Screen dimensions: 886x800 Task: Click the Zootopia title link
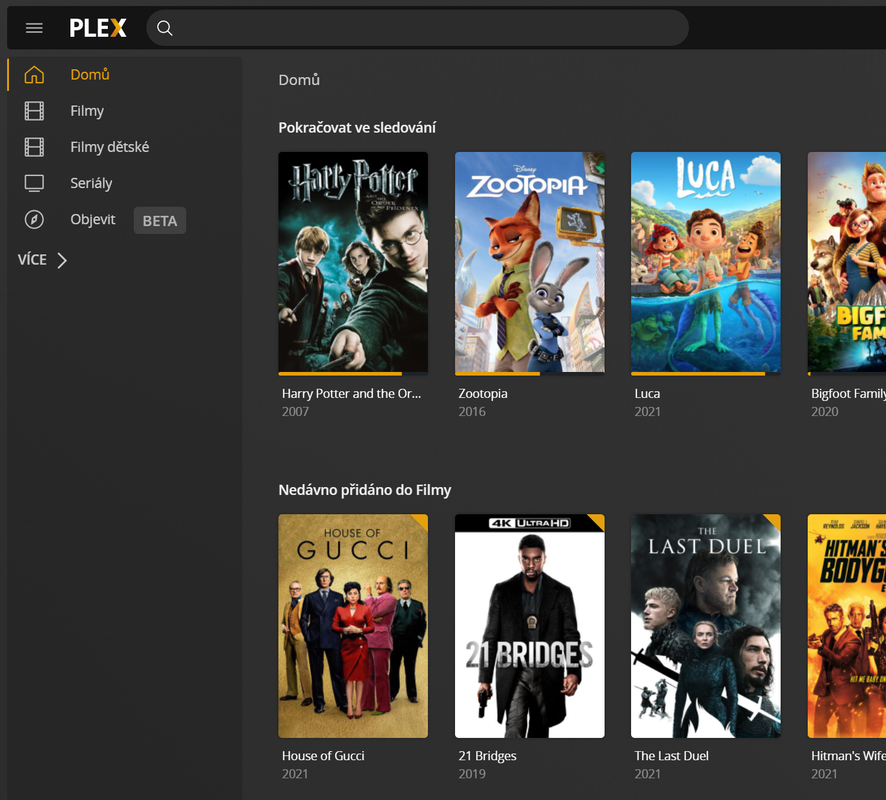(x=483, y=393)
